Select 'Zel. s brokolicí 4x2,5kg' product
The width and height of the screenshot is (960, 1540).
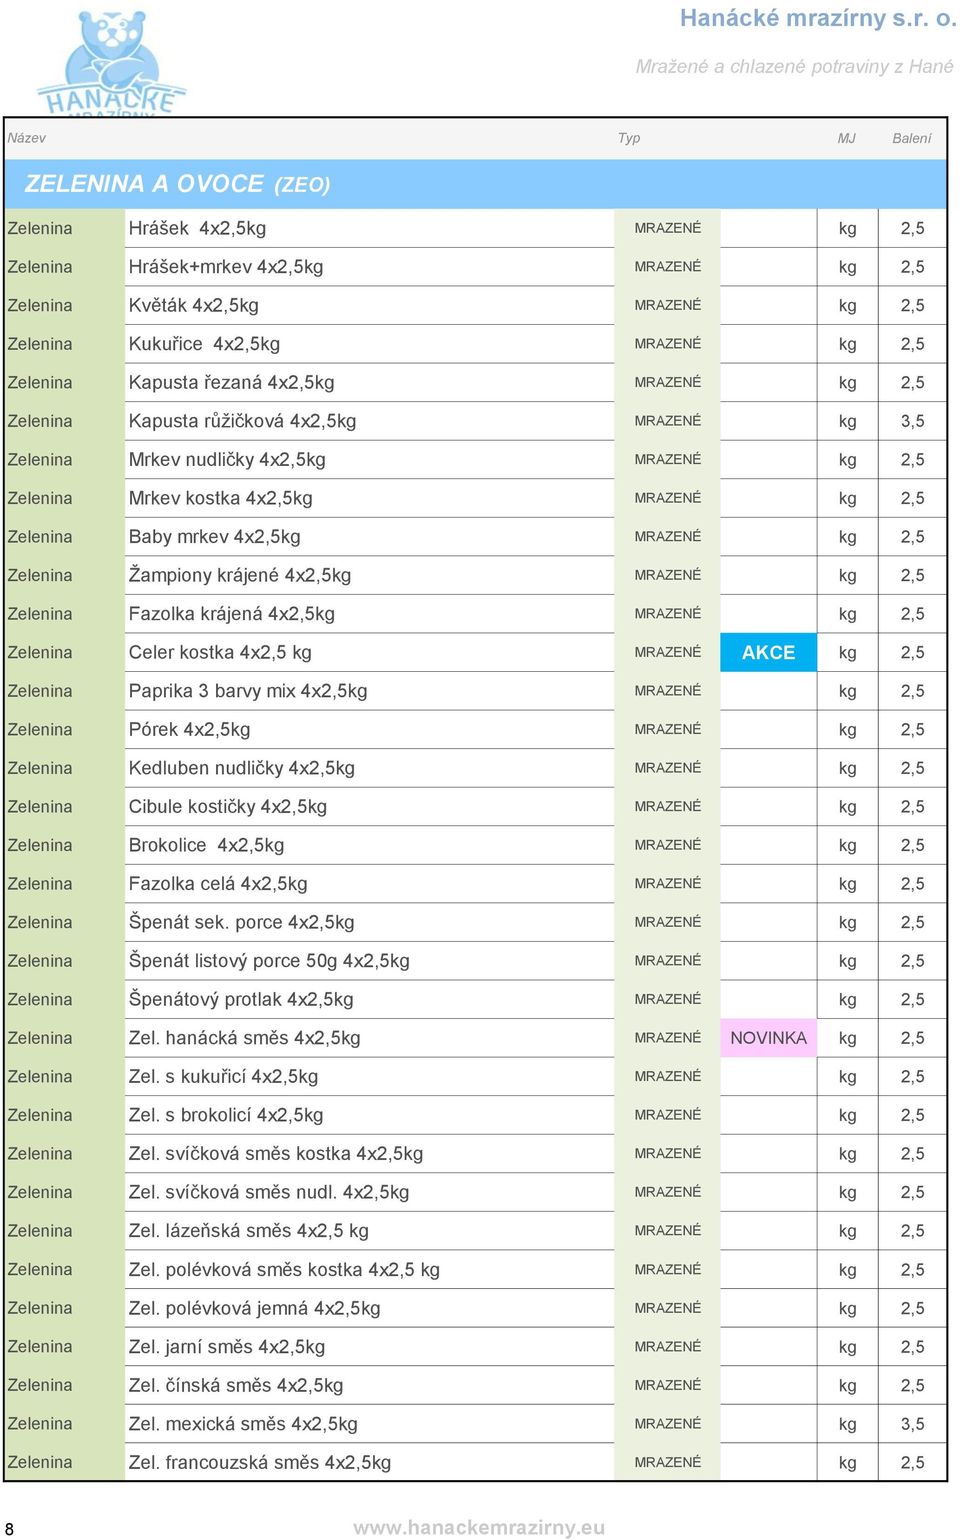click(x=226, y=1115)
